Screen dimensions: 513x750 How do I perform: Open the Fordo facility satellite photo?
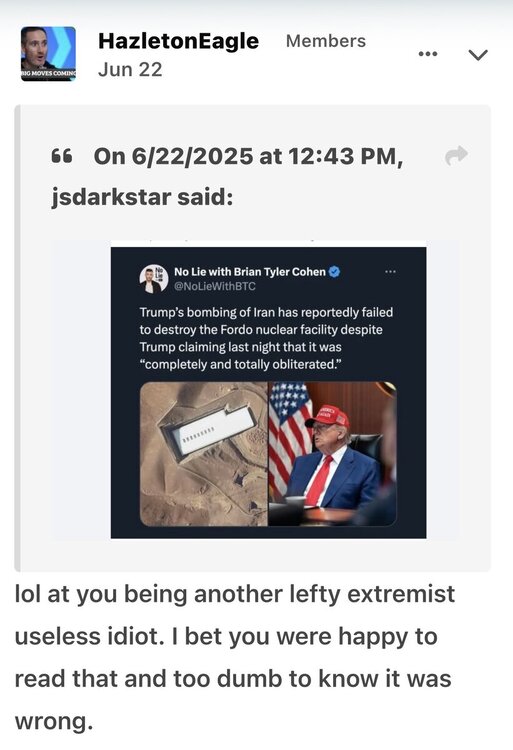coord(204,453)
